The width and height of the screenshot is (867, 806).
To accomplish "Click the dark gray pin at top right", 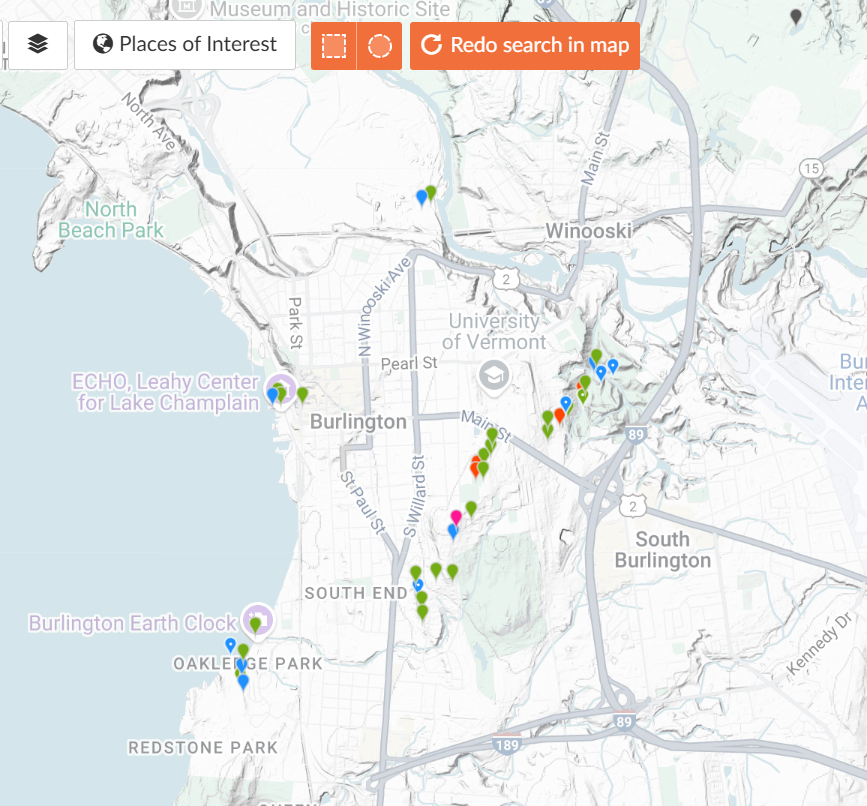I will pos(796,16).
